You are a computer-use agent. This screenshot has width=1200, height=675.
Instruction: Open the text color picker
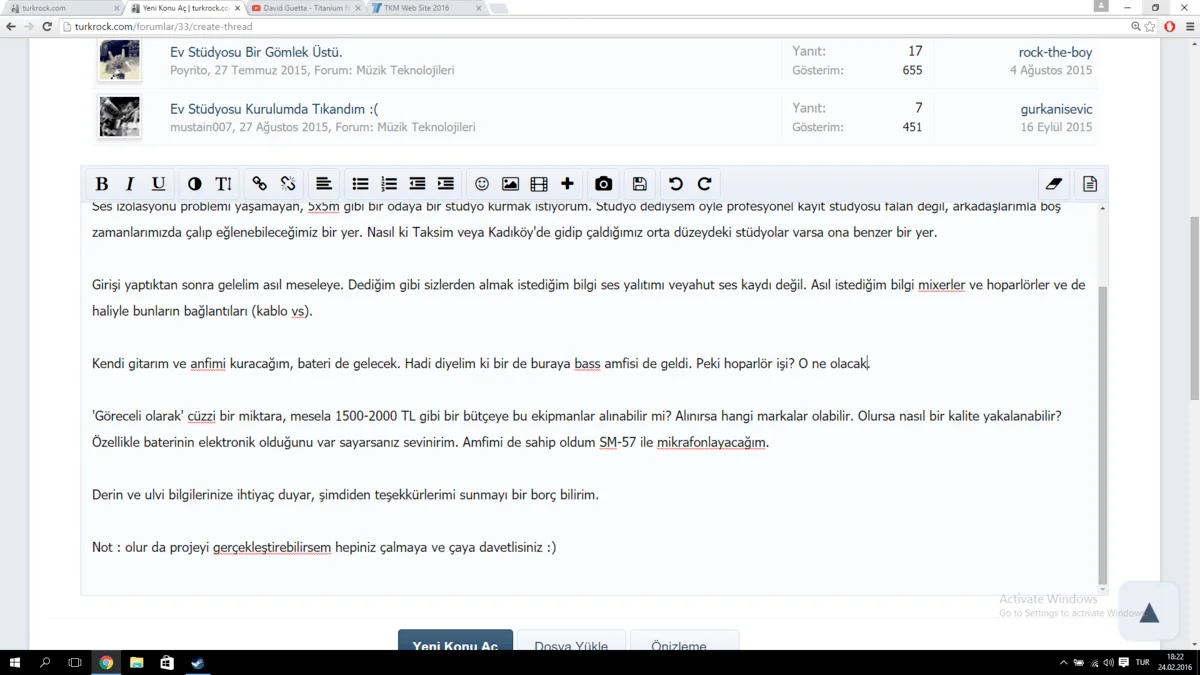194,184
